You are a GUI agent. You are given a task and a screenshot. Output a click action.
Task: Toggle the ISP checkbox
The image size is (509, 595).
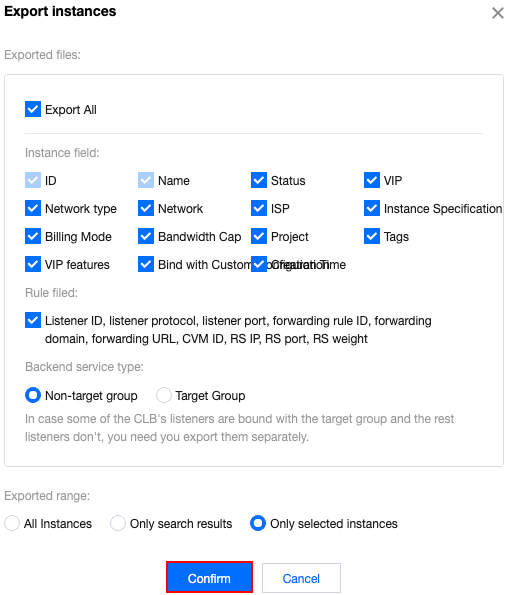click(259, 208)
